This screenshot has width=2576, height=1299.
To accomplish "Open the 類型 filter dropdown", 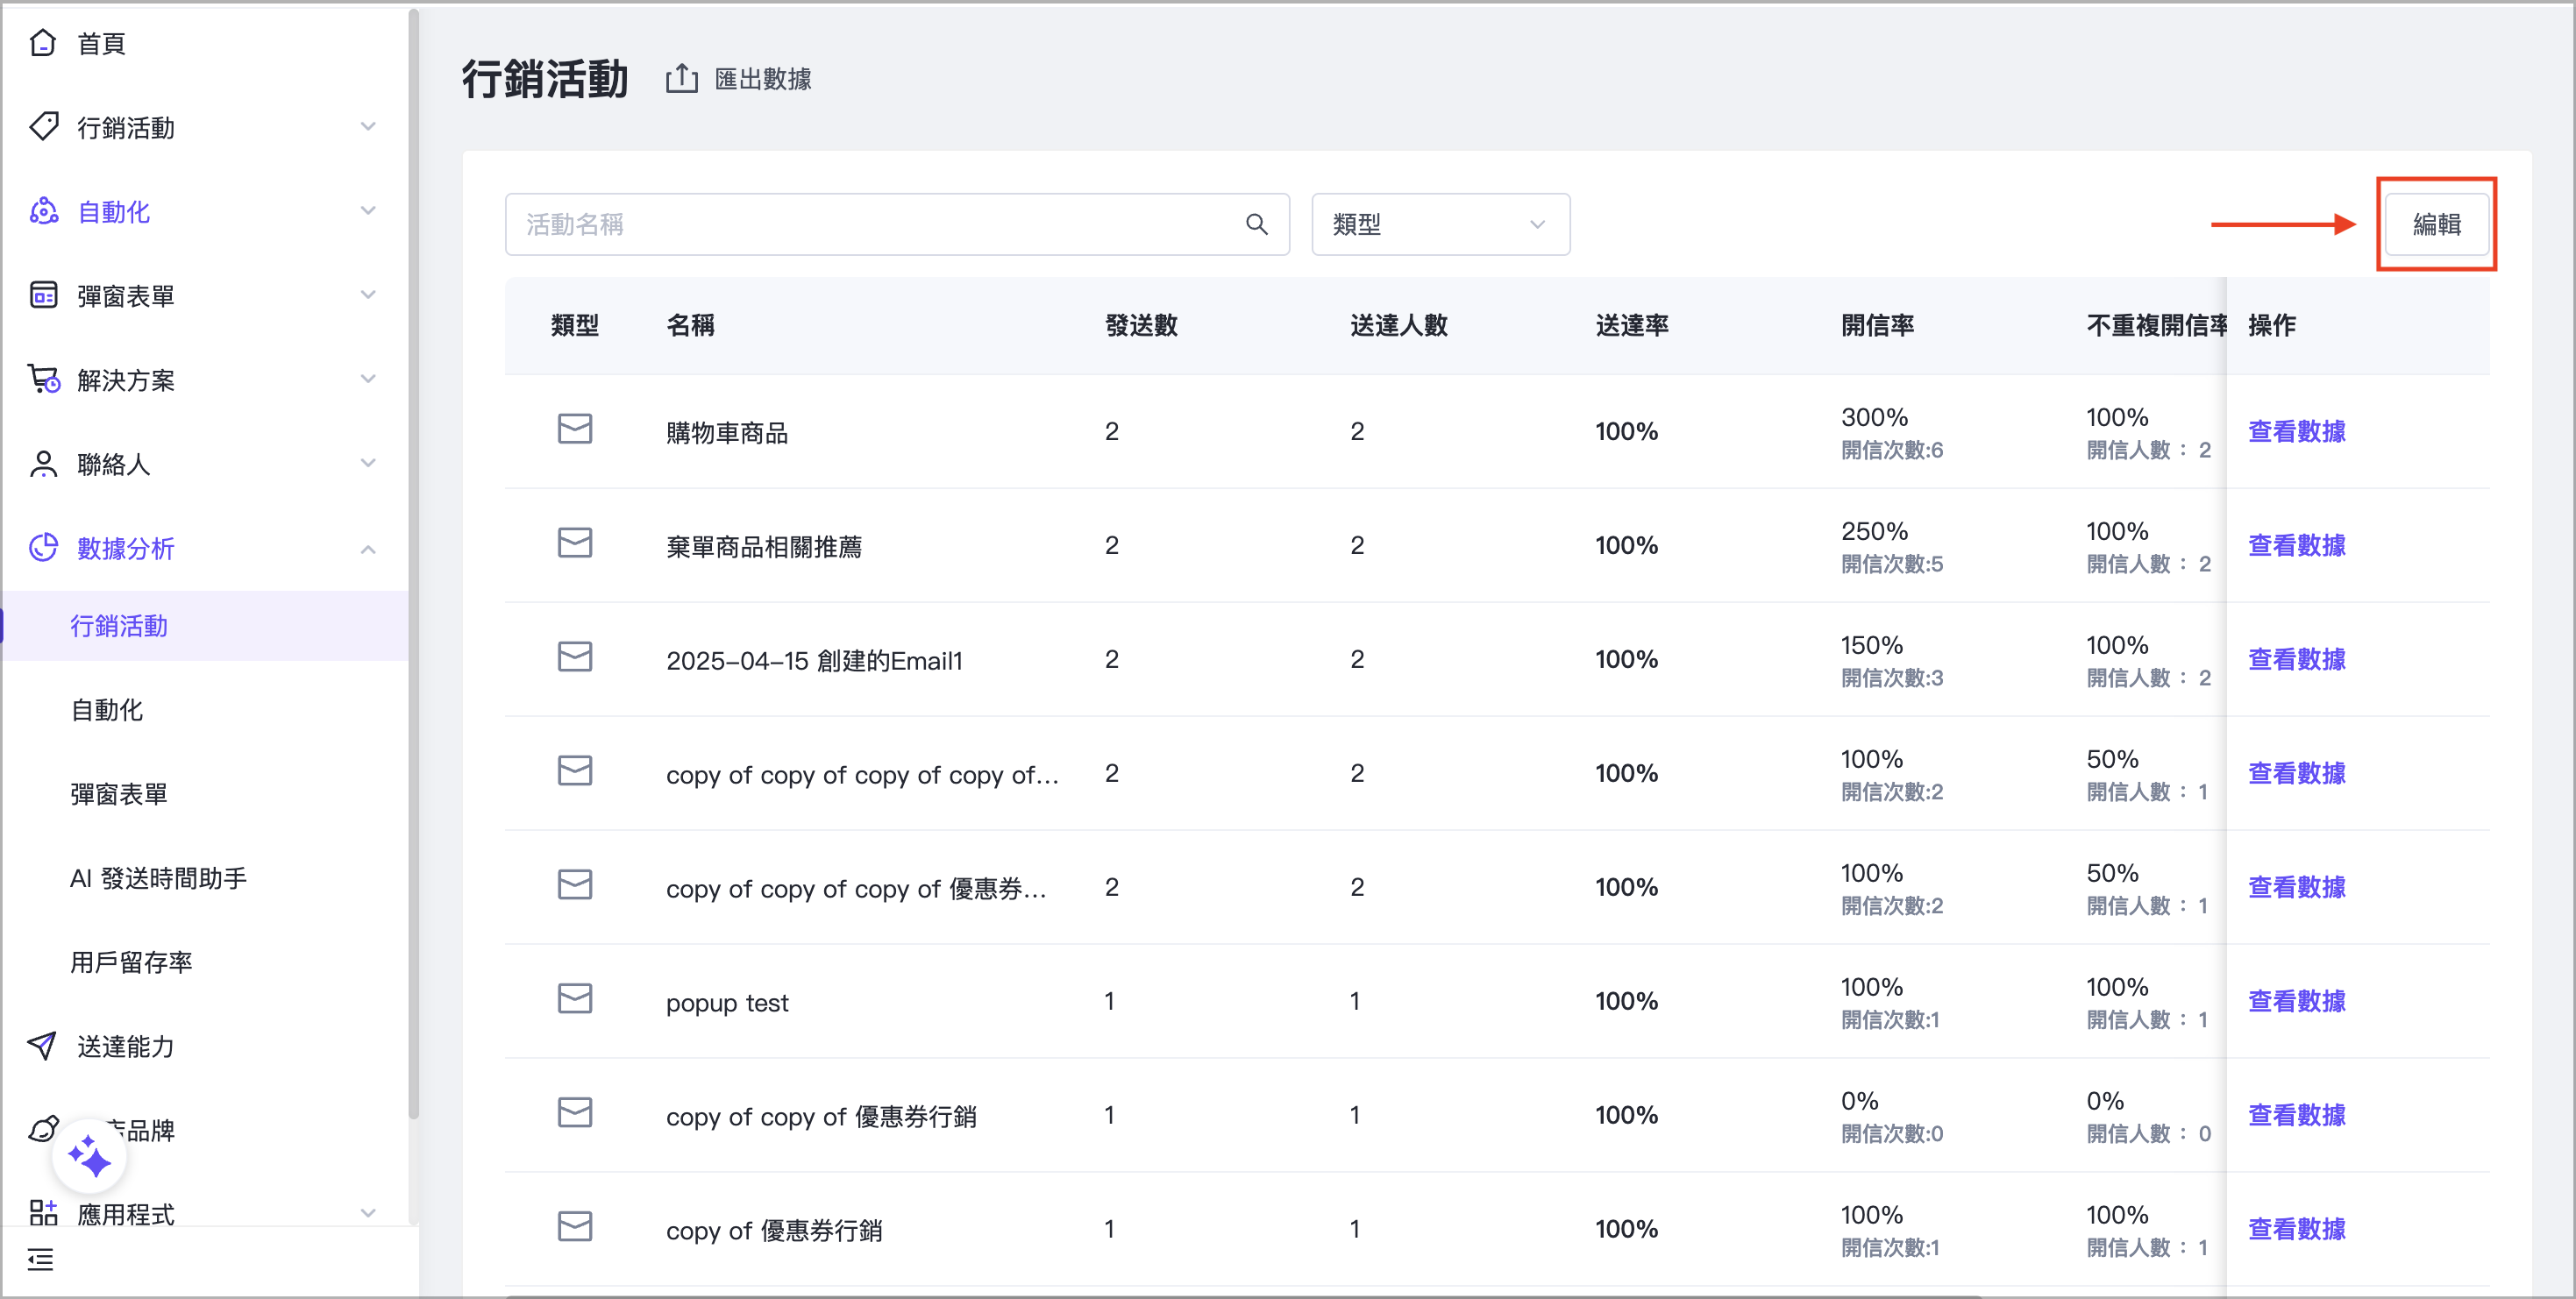I will pyautogui.click(x=1440, y=225).
